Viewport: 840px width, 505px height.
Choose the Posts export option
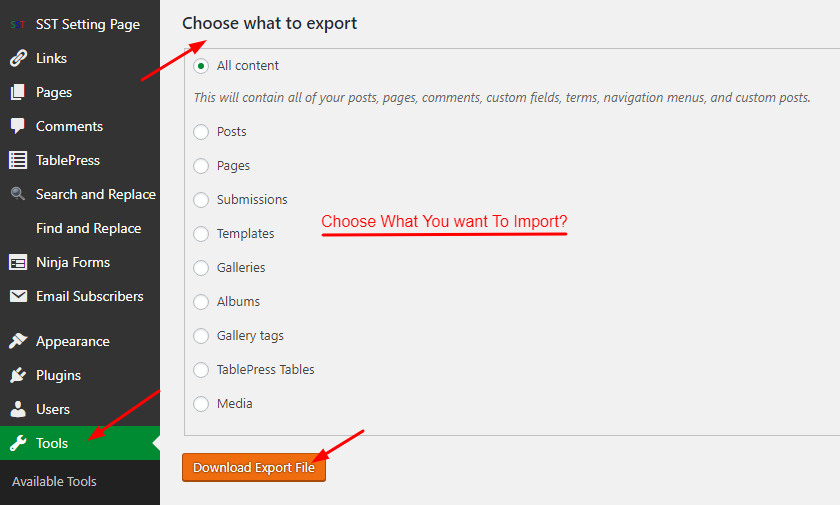pyautogui.click(x=201, y=132)
